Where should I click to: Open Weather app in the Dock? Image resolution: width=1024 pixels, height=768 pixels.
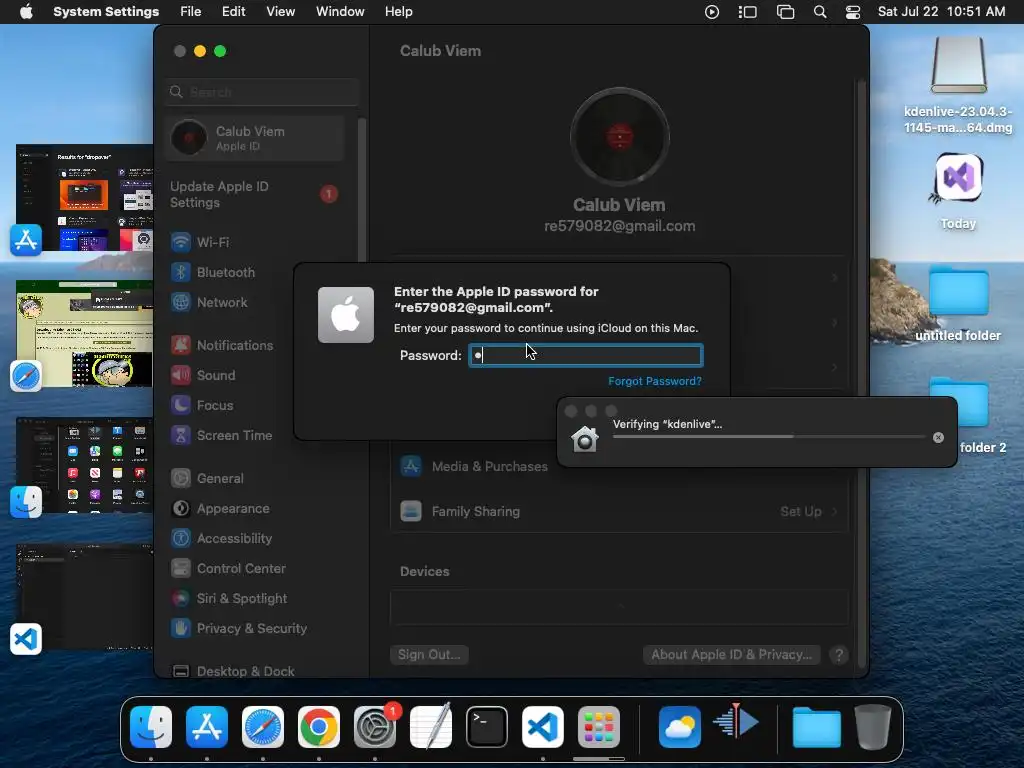click(680, 727)
